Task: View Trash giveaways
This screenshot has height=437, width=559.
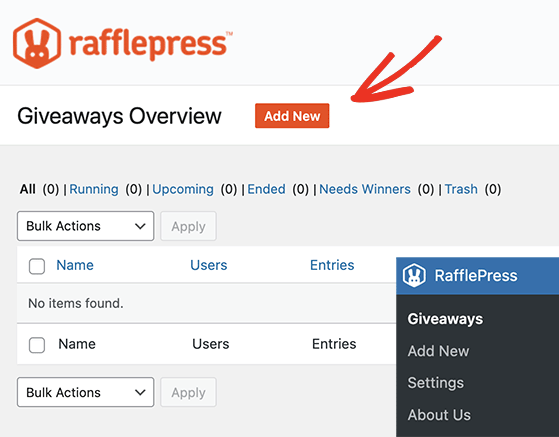Action: 461,189
